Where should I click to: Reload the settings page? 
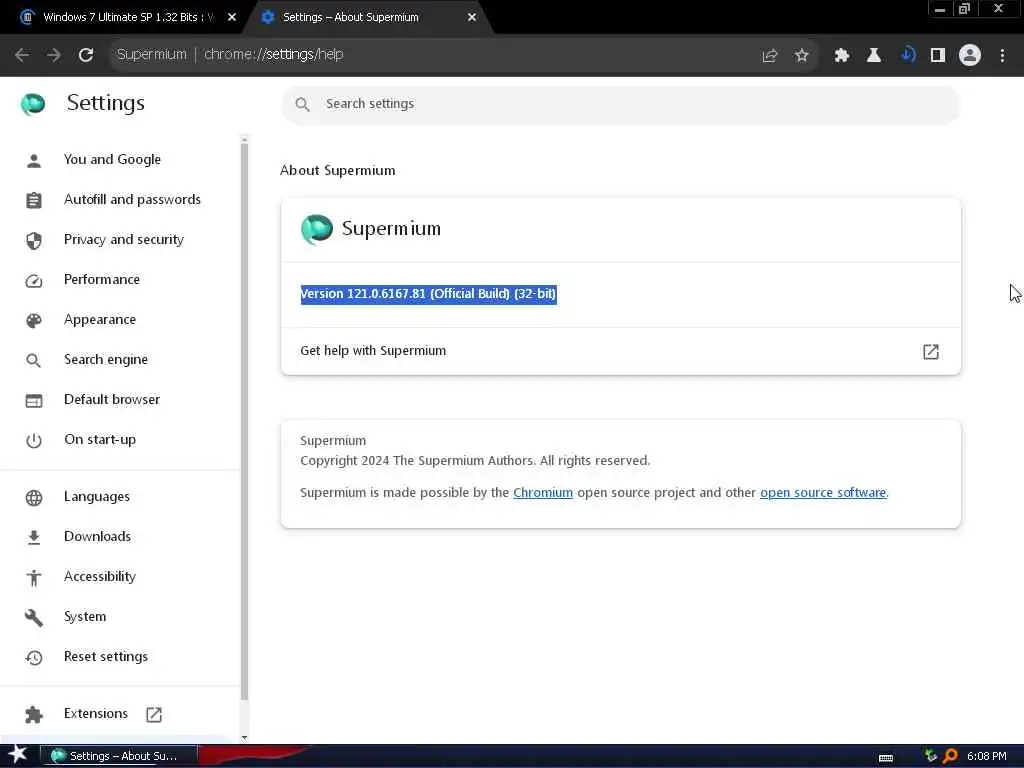click(86, 55)
